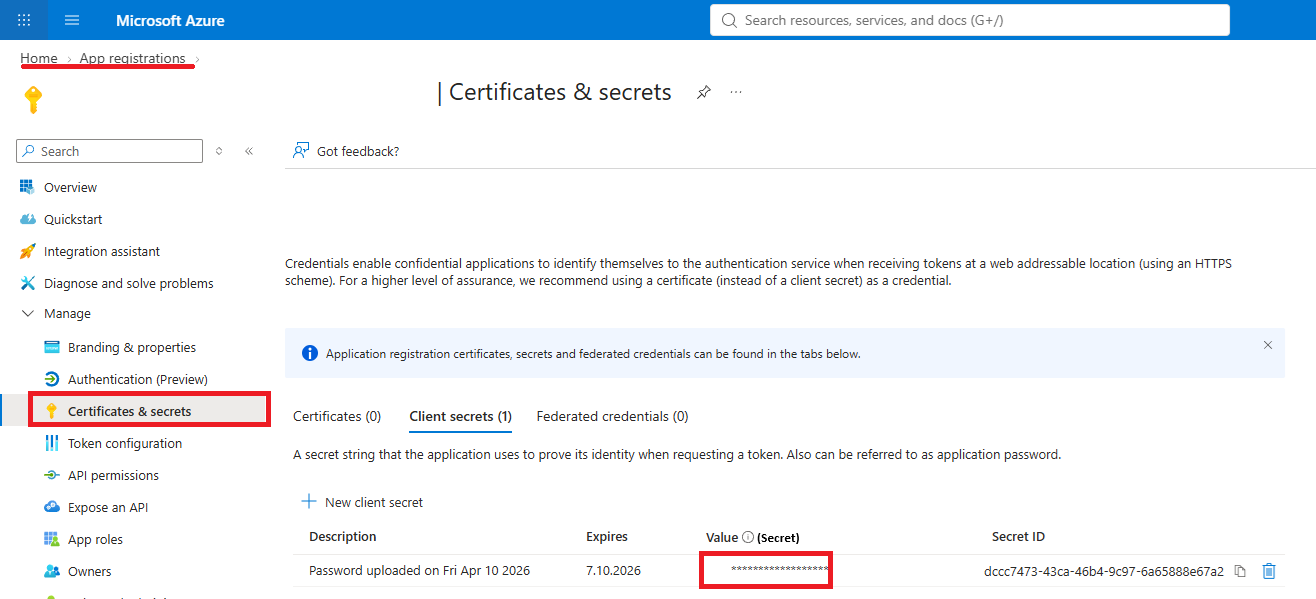Click the feedback person icon
This screenshot has width=1316, height=599.
coord(300,151)
